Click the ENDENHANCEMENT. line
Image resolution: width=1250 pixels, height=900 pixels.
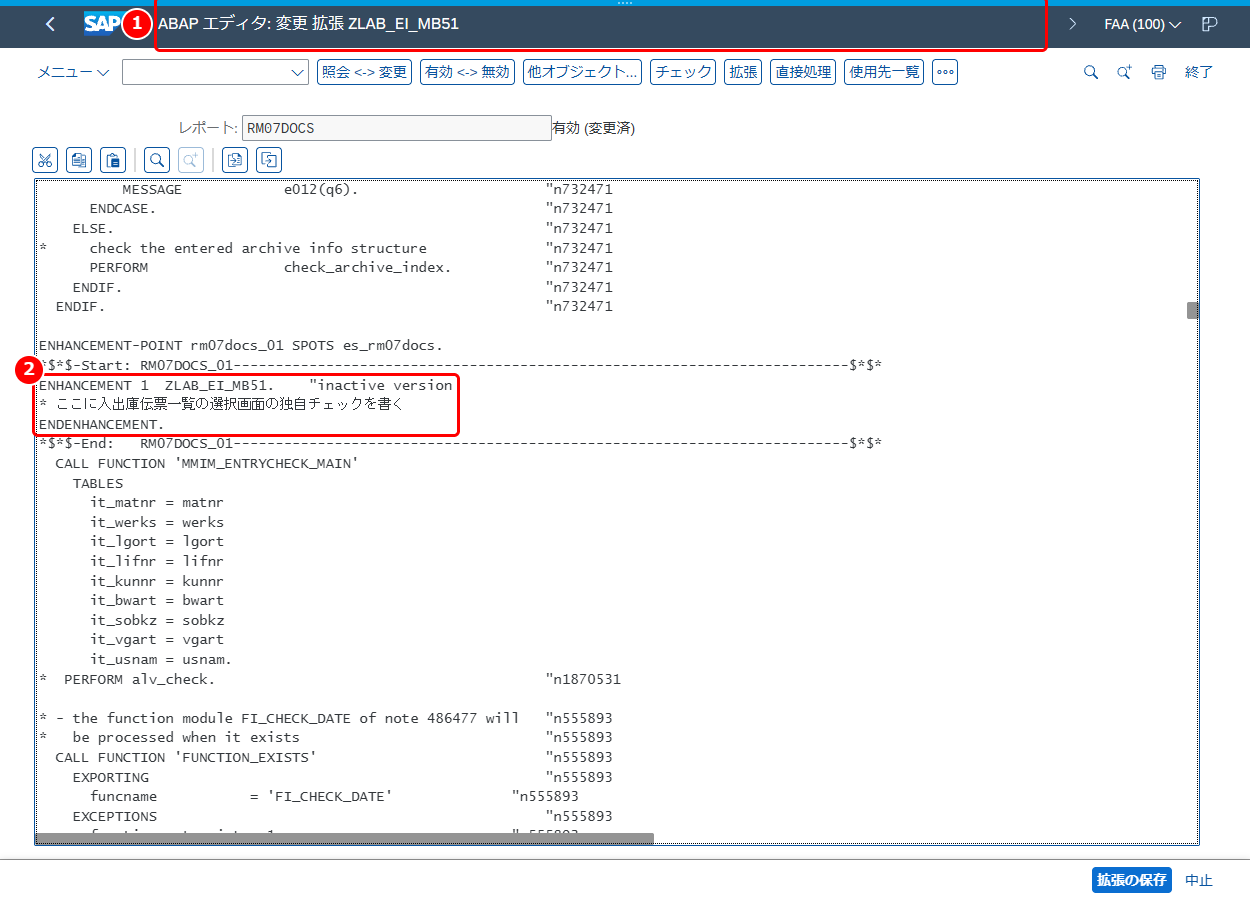(x=101, y=424)
